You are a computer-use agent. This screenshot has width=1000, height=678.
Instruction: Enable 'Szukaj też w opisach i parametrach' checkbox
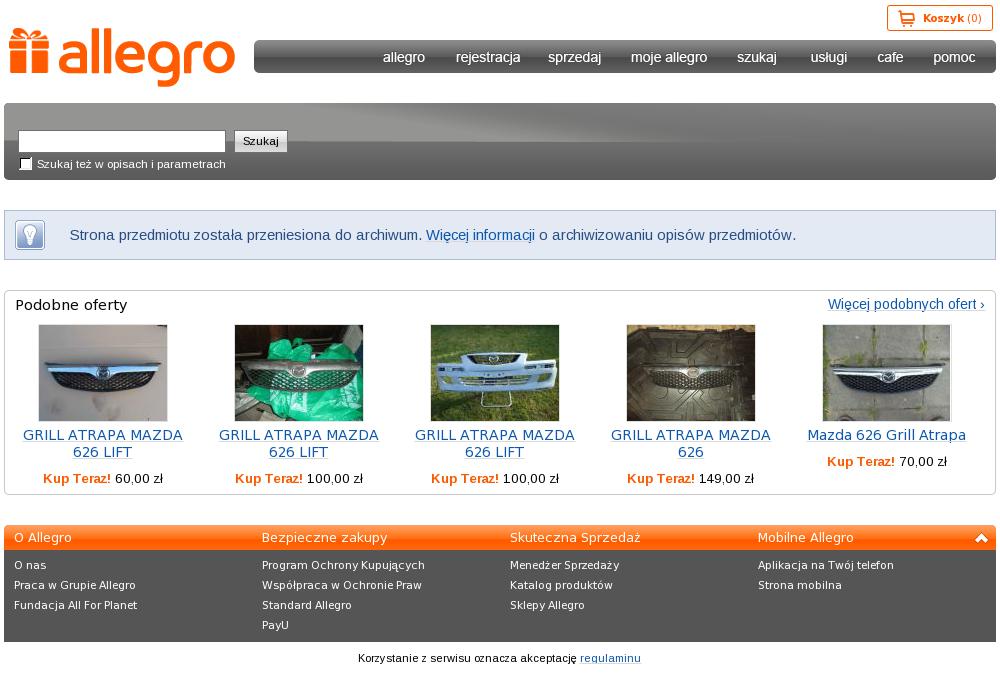(26, 164)
